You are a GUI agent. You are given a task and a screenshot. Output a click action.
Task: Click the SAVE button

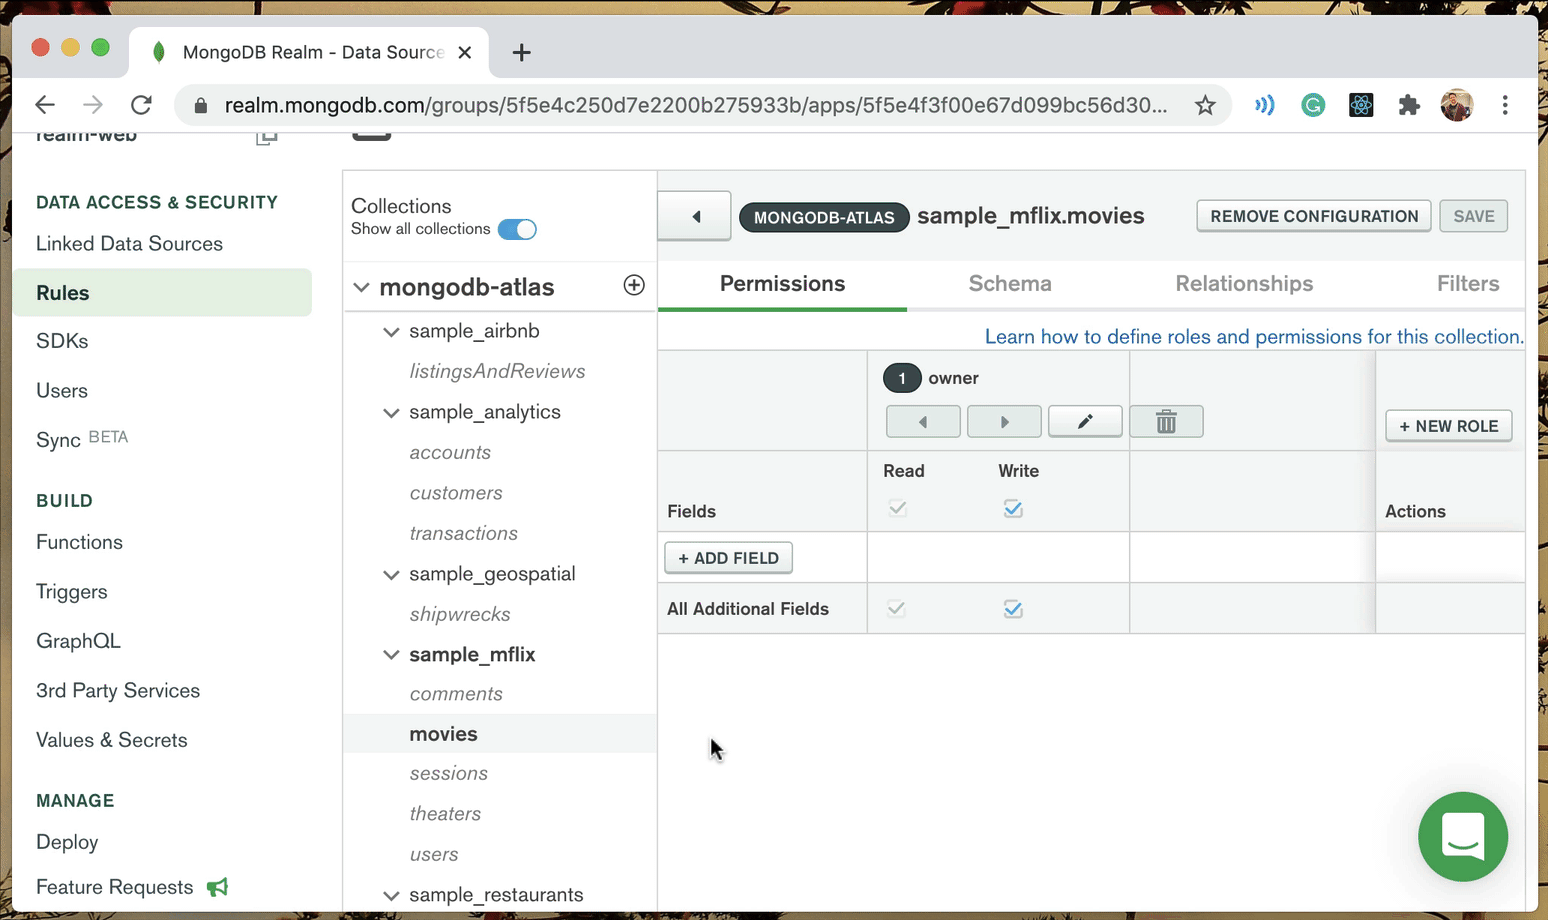point(1474,216)
